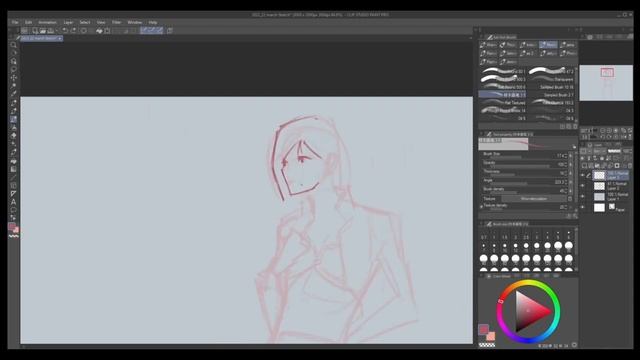Toggle visibility of Layer 2
This screenshot has width=640, height=360.
582,186
